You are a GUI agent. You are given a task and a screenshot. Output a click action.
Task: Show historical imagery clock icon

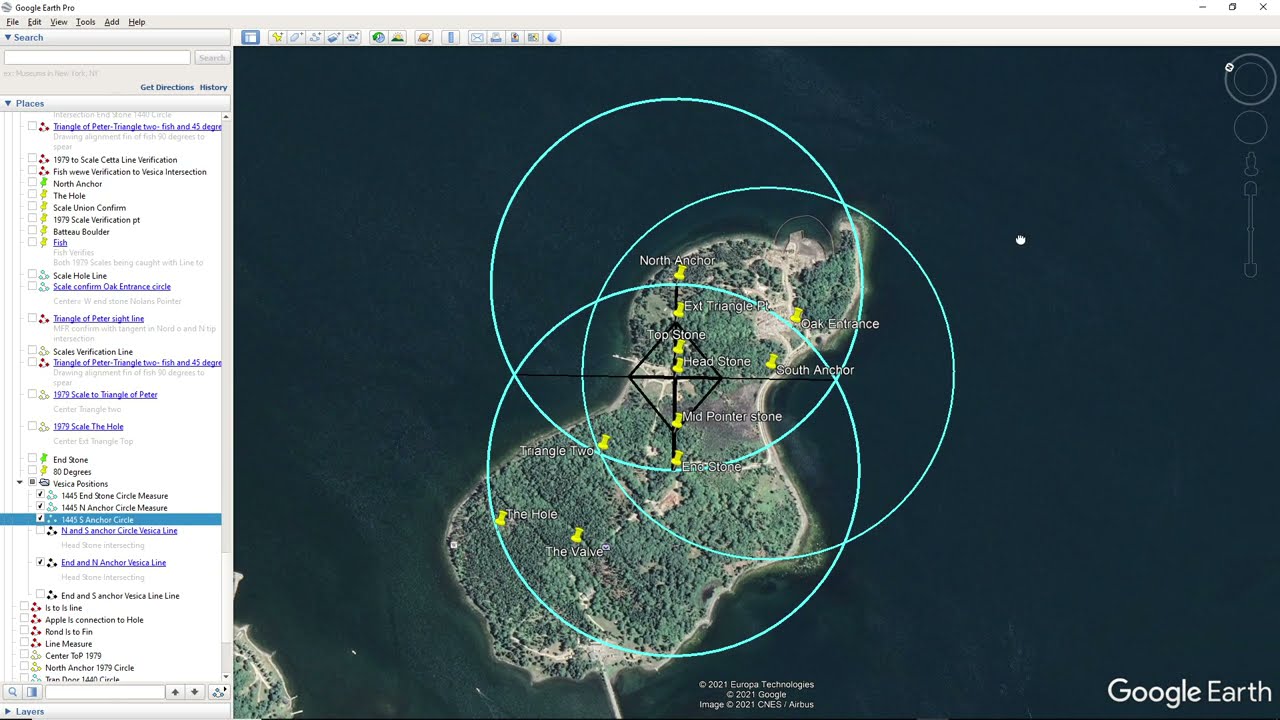[378, 37]
